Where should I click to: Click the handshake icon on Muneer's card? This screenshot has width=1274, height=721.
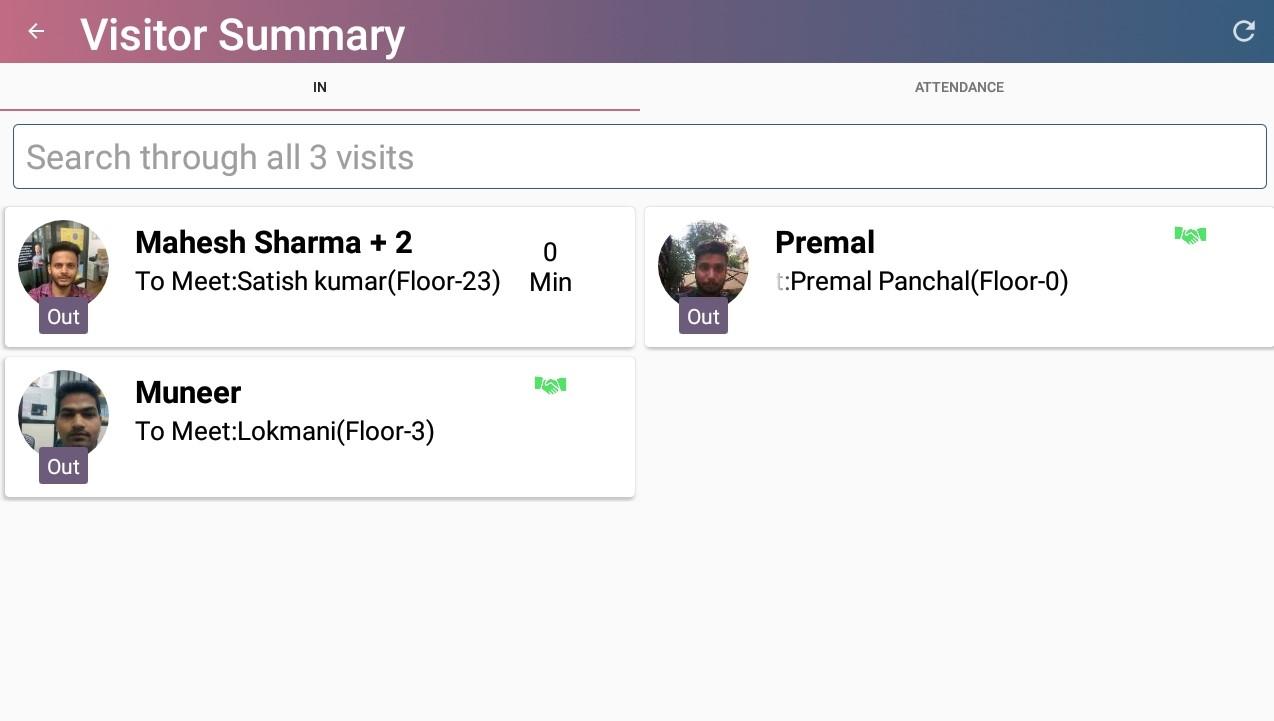[x=550, y=385]
